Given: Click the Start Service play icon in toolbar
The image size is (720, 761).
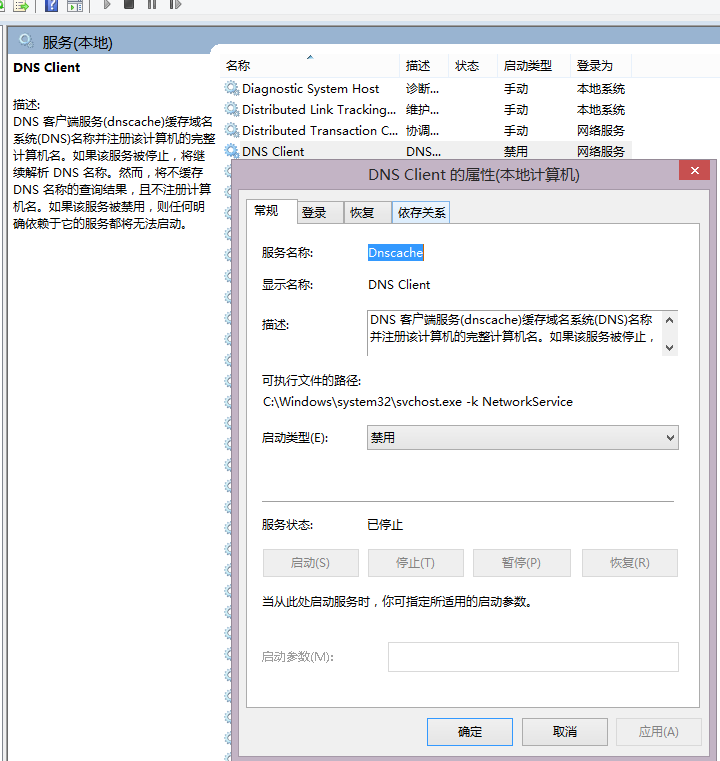Looking at the screenshot, I should pos(107,5).
